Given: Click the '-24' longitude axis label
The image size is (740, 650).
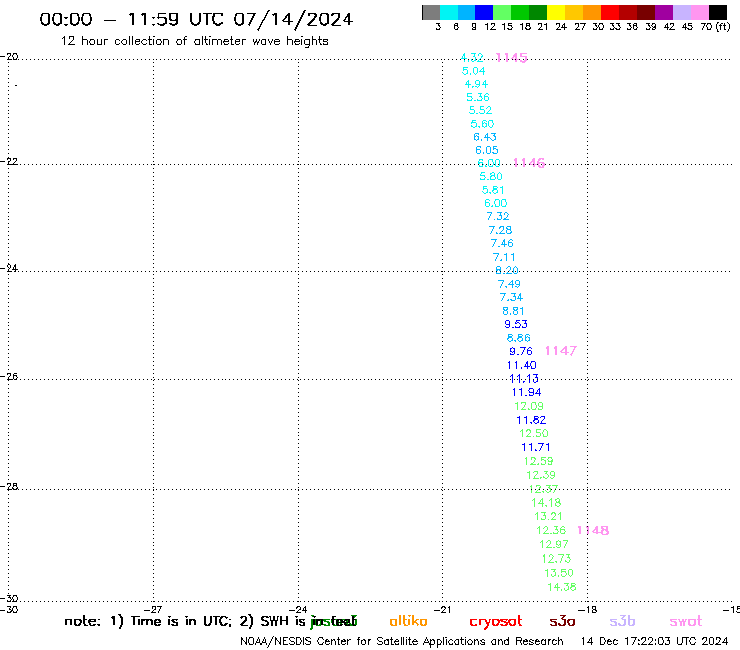Looking at the screenshot, I should (x=298, y=609).
